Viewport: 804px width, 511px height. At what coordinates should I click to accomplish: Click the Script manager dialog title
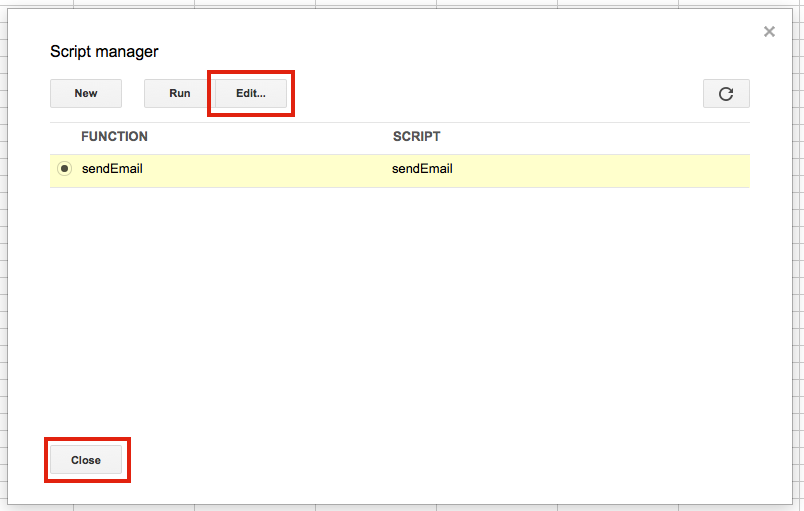[x=104, y=51]
